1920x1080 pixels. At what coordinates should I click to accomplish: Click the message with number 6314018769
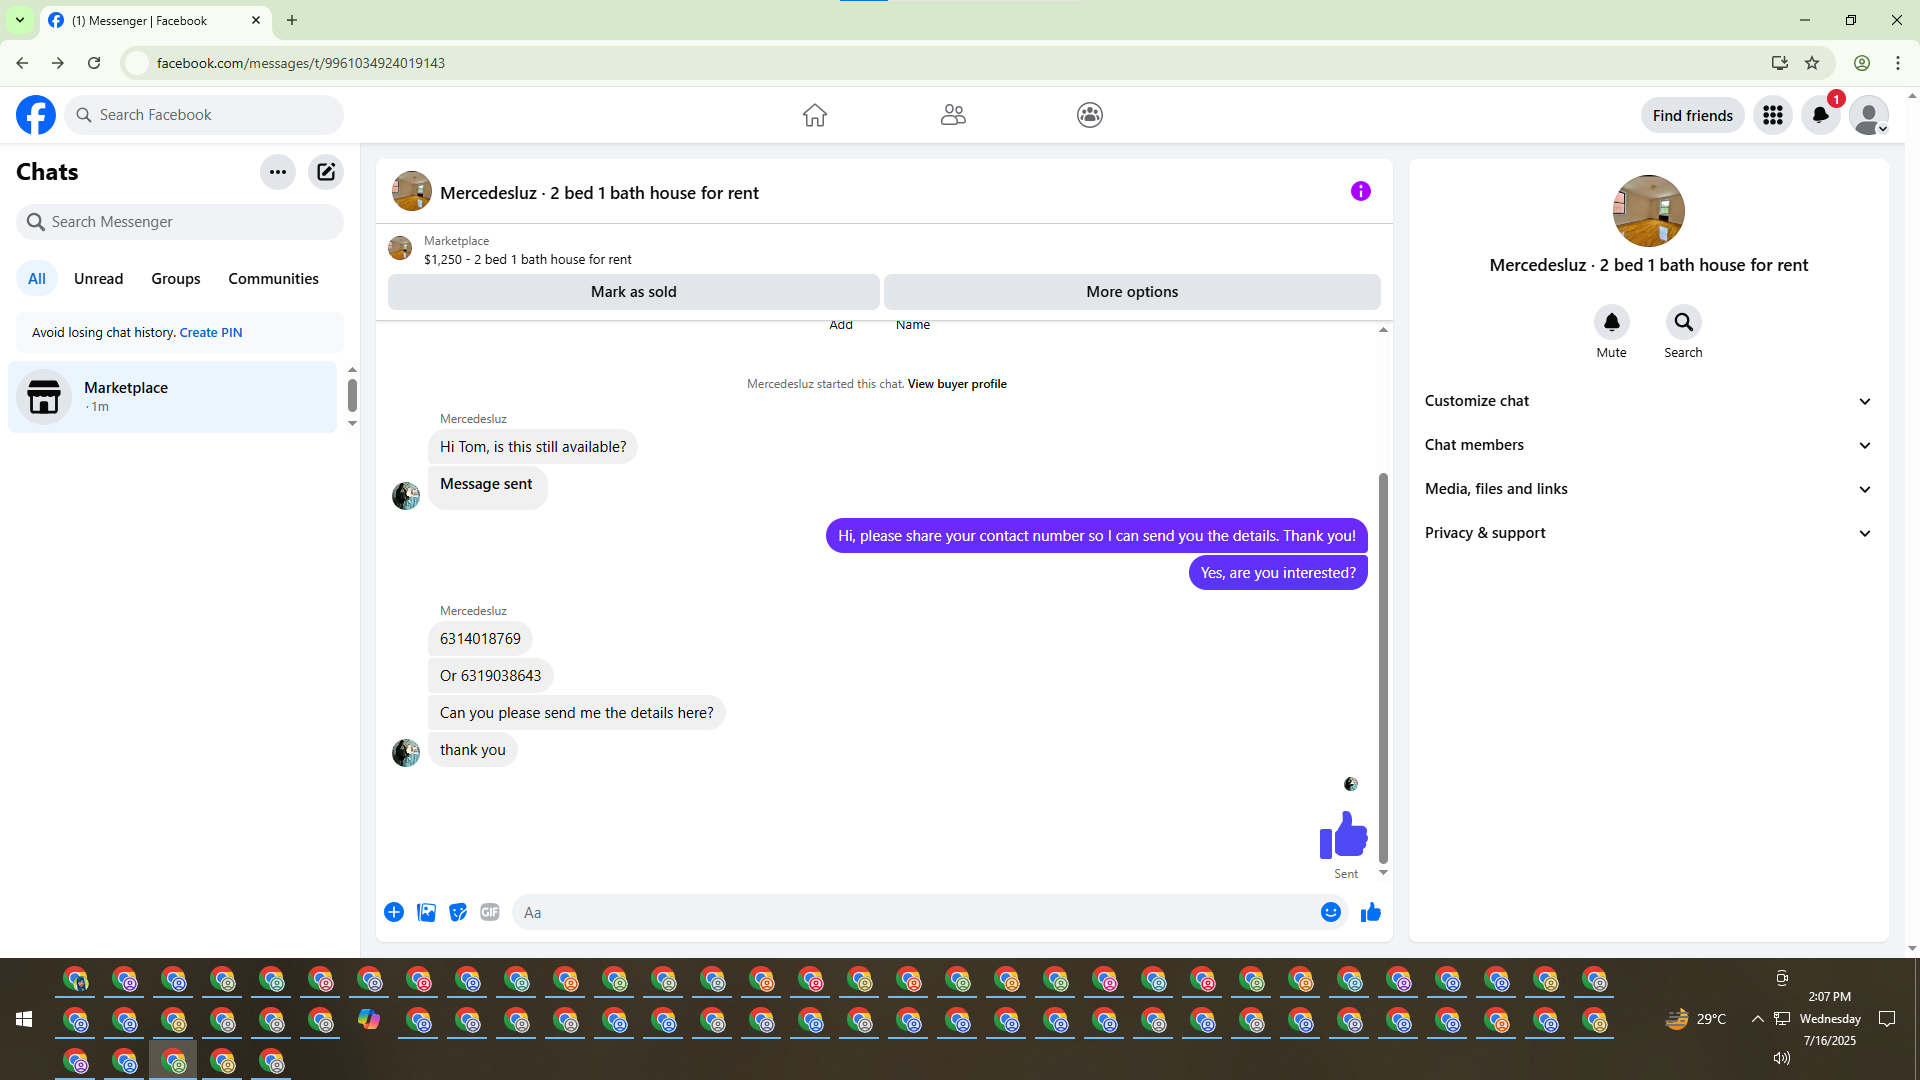pos(480,639)
